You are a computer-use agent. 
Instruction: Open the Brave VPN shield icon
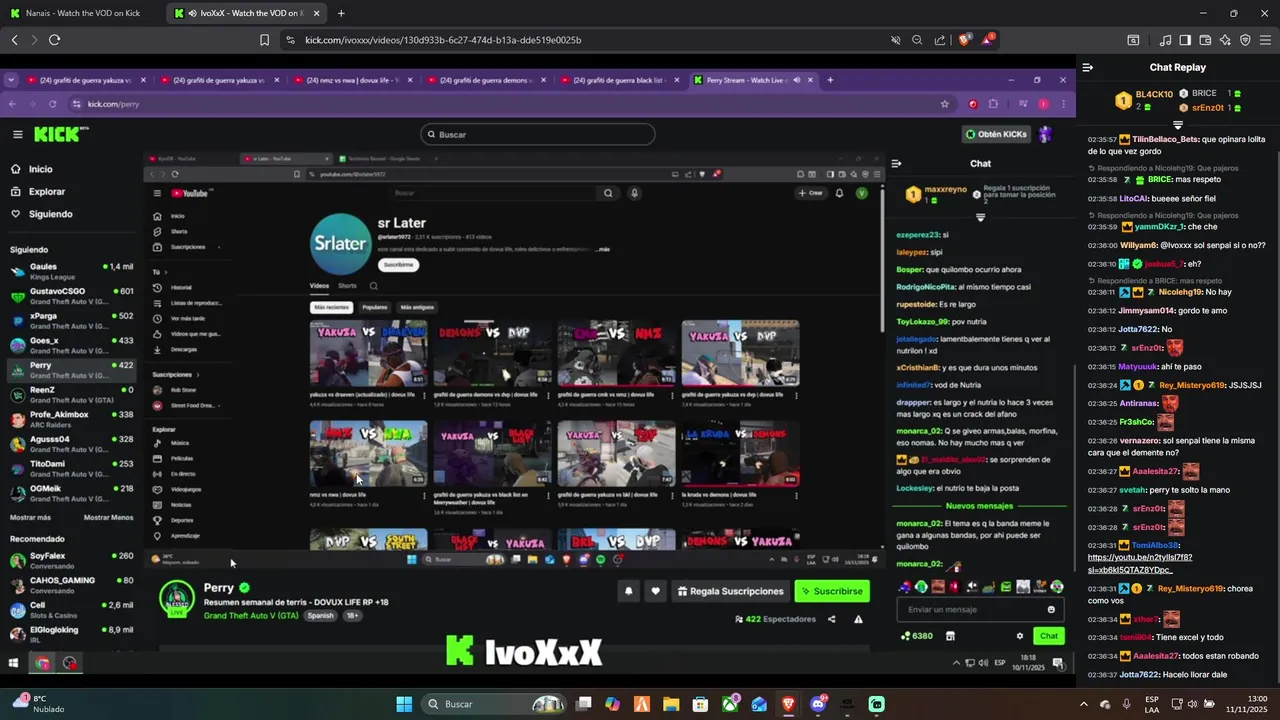click(1245, 40)
